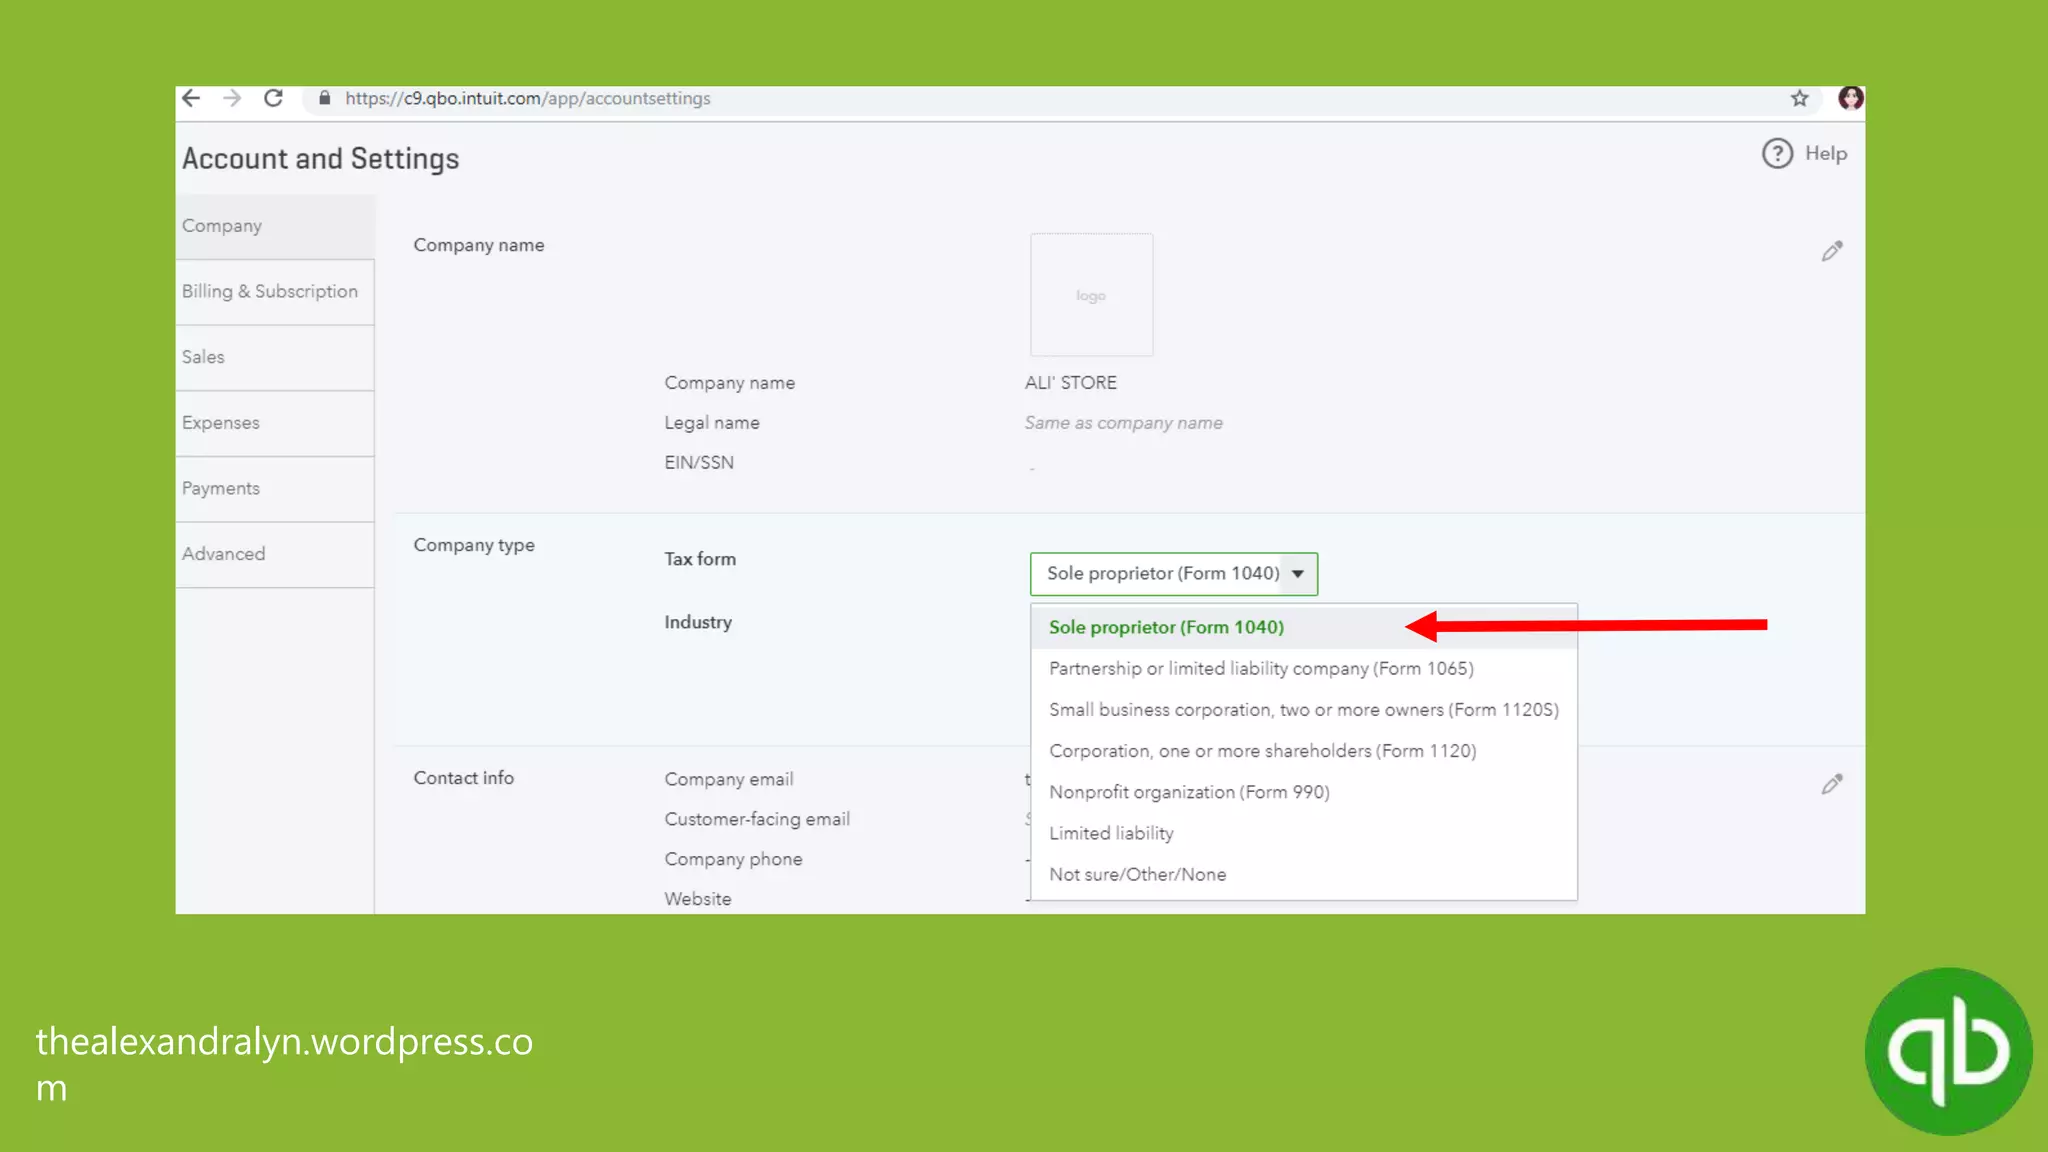Open the Billing & Subscription tab
Viewport: 2048px width, 1152px height.
(x=270, y=291)
